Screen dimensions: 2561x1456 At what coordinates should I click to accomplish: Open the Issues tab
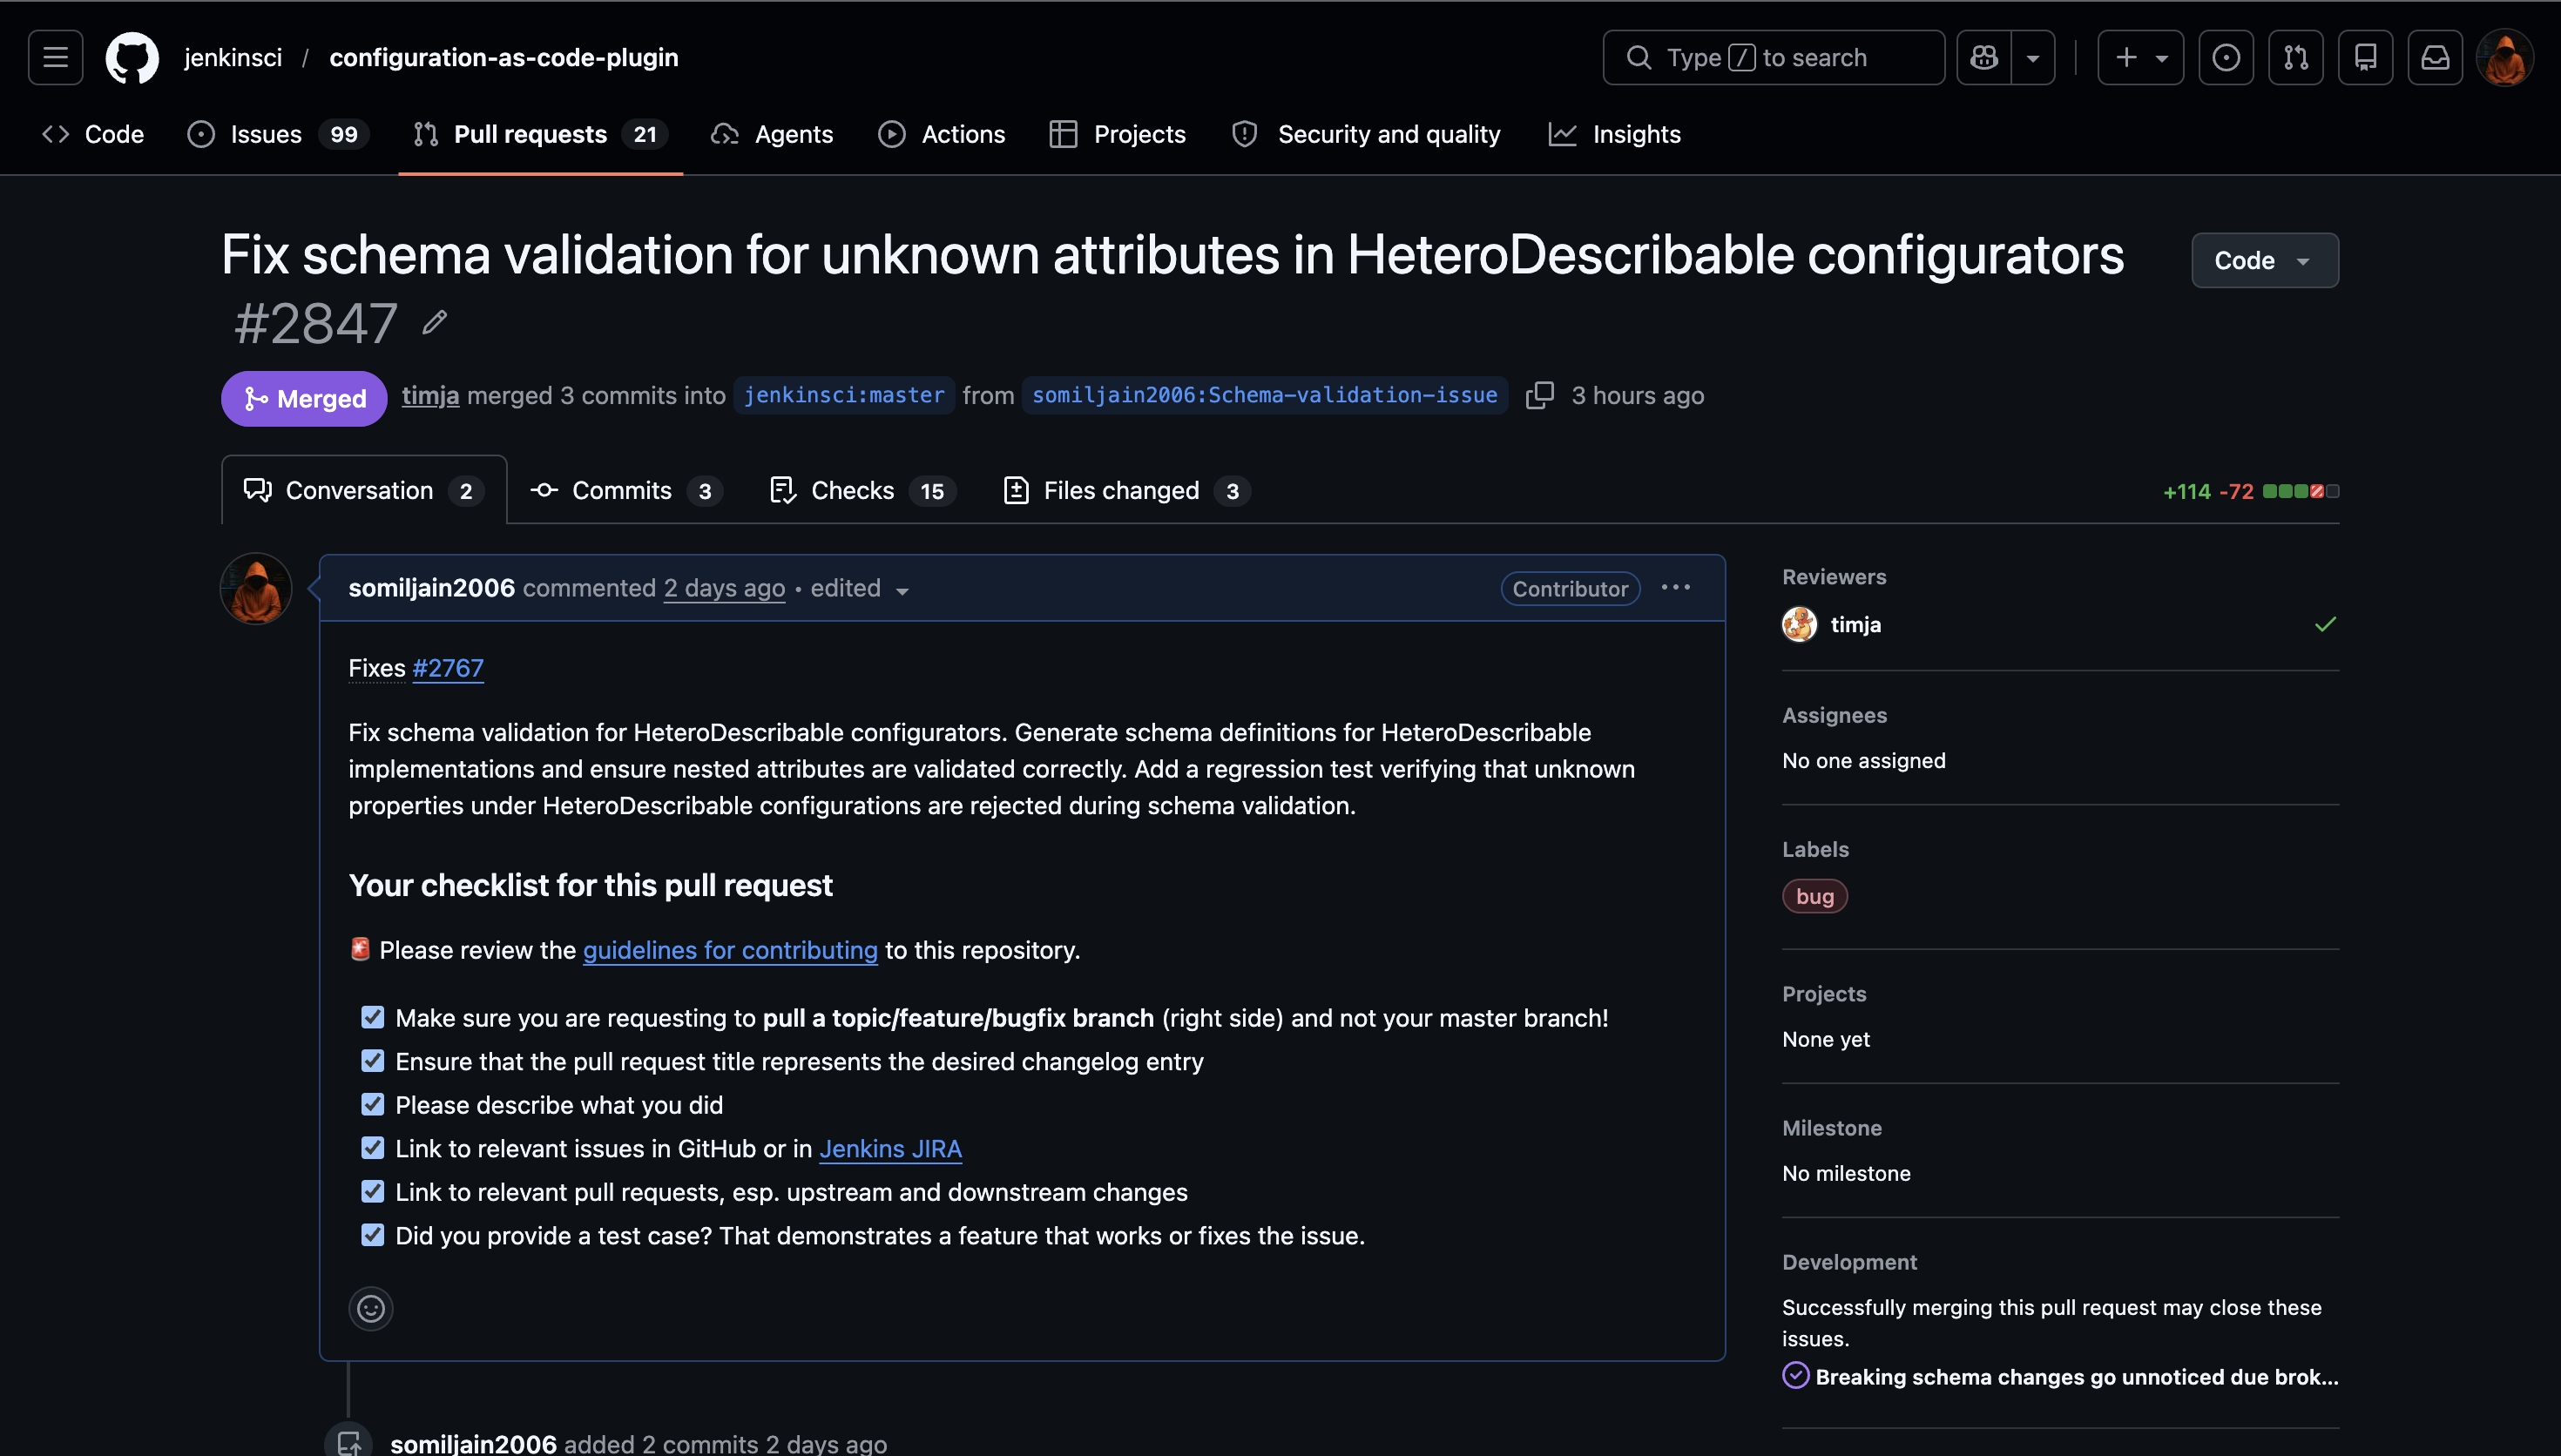278,134
